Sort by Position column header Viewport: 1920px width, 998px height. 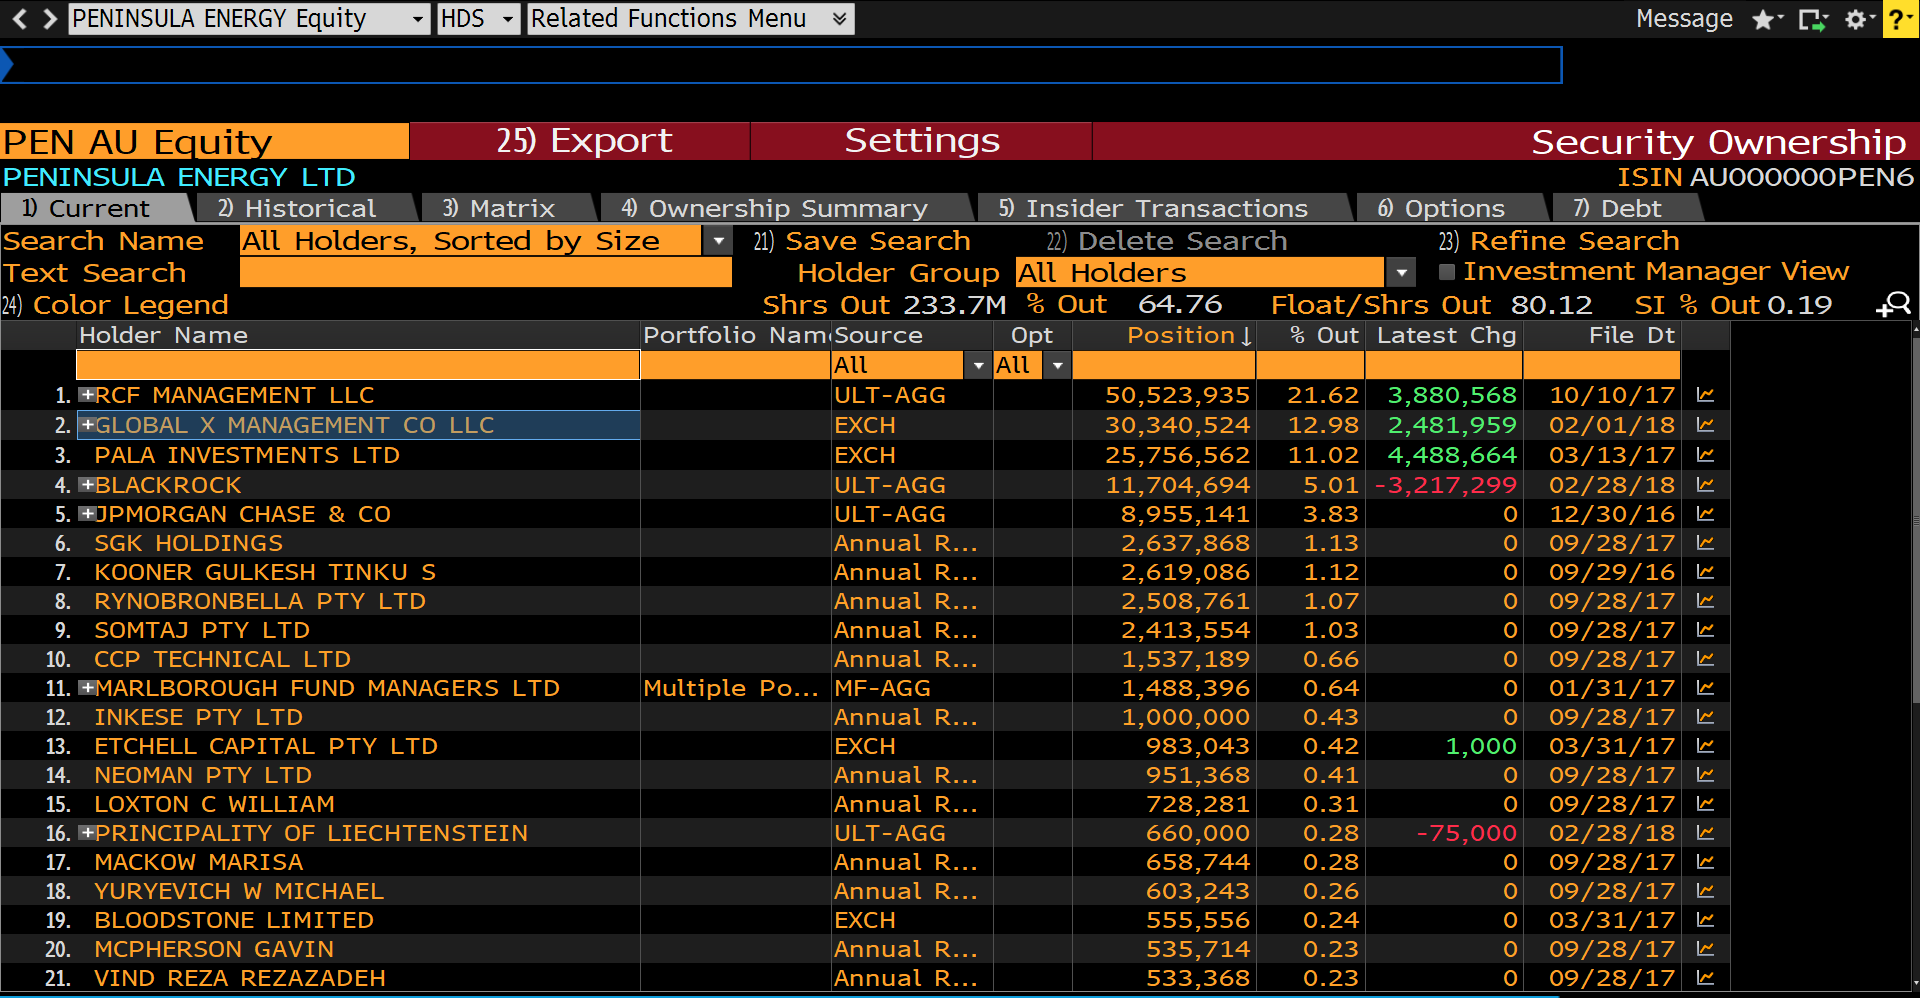1189,336
